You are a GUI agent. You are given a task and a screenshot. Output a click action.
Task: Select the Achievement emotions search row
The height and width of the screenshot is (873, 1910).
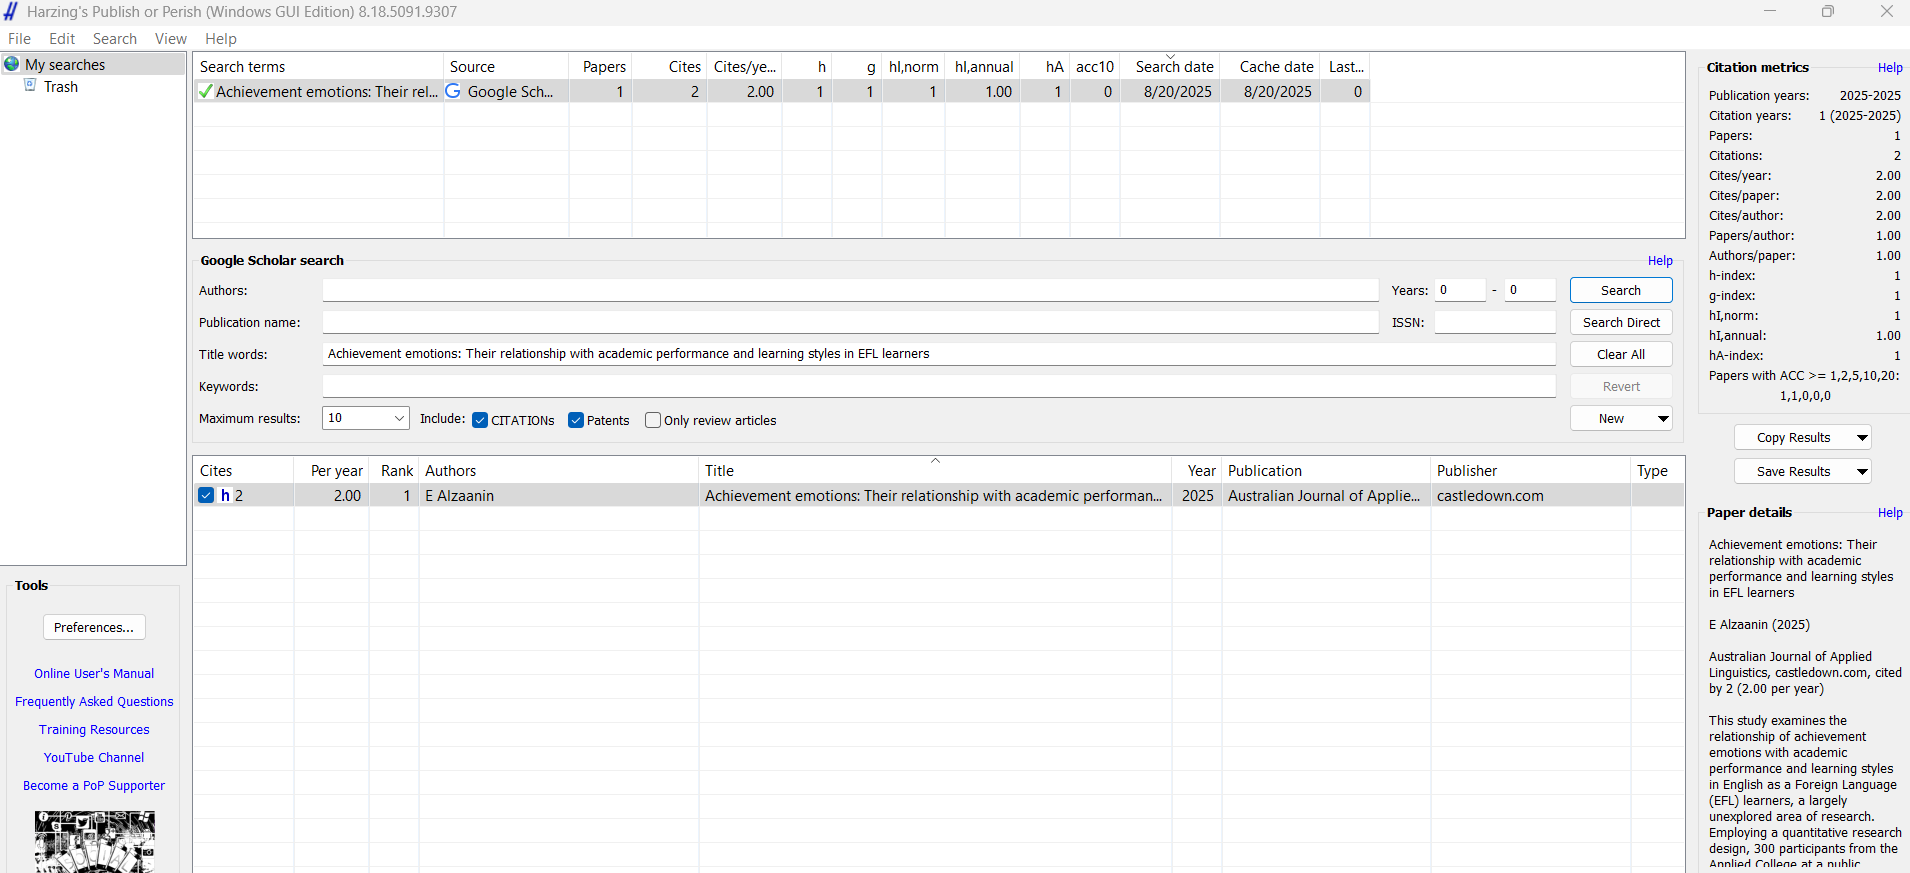point(782,91)
